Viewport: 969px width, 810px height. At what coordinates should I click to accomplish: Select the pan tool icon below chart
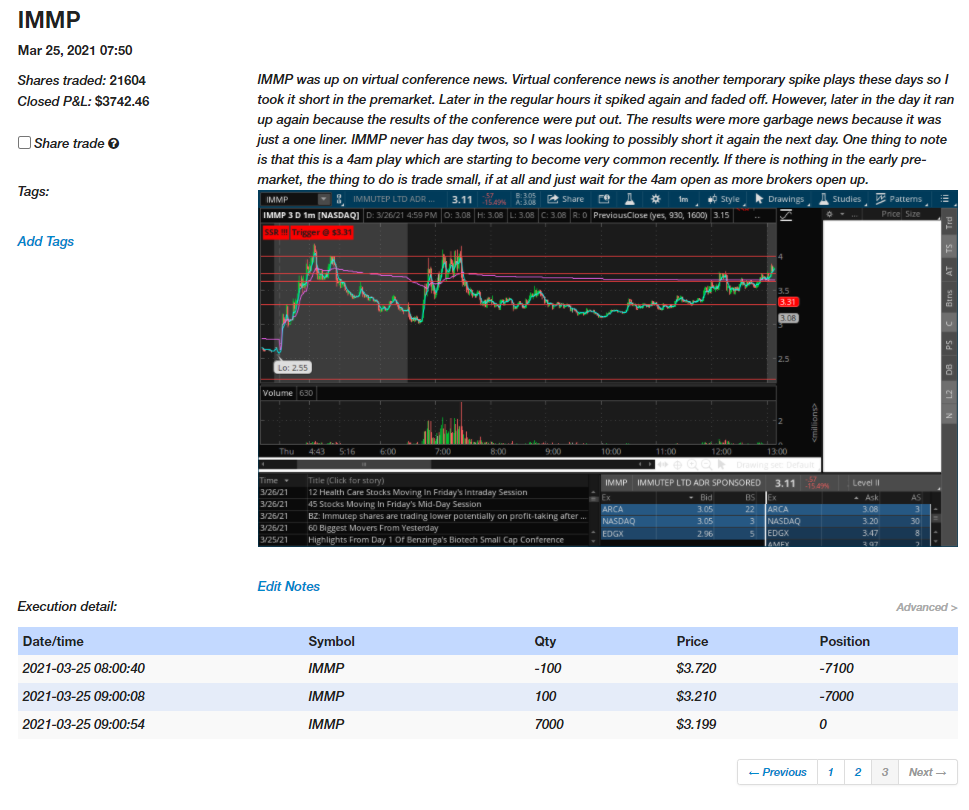663,465
